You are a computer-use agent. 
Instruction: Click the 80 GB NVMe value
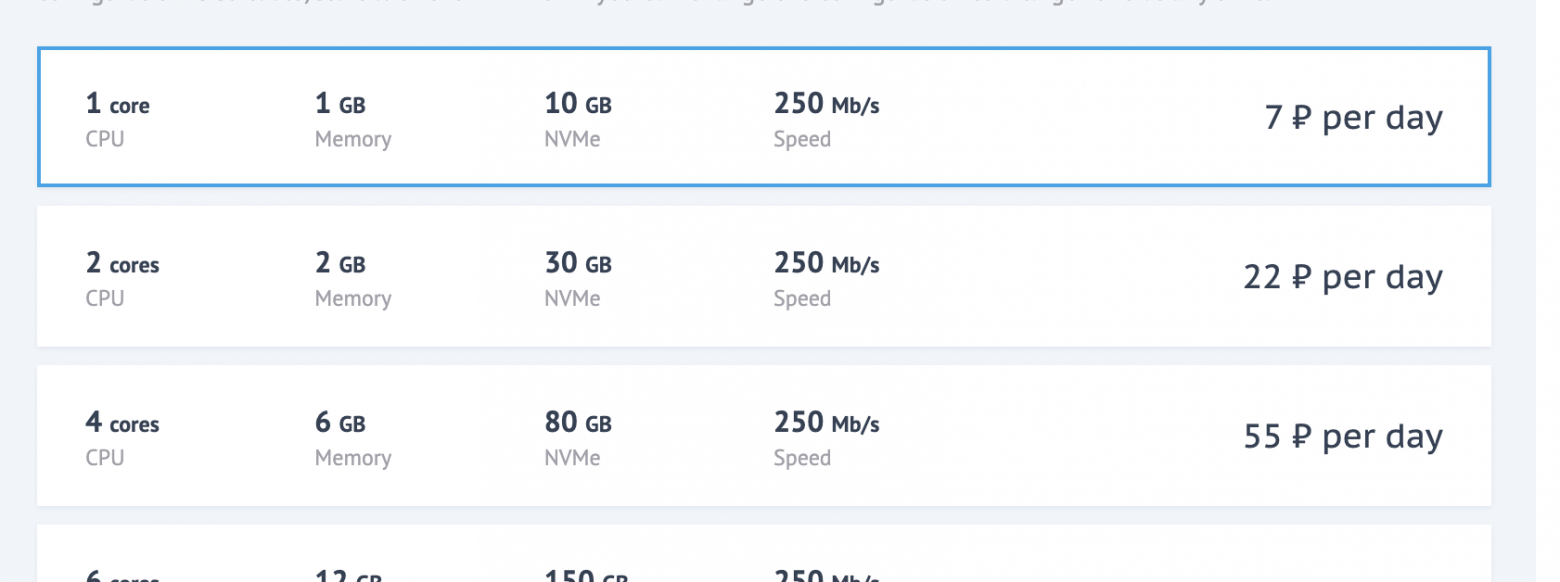577,423
